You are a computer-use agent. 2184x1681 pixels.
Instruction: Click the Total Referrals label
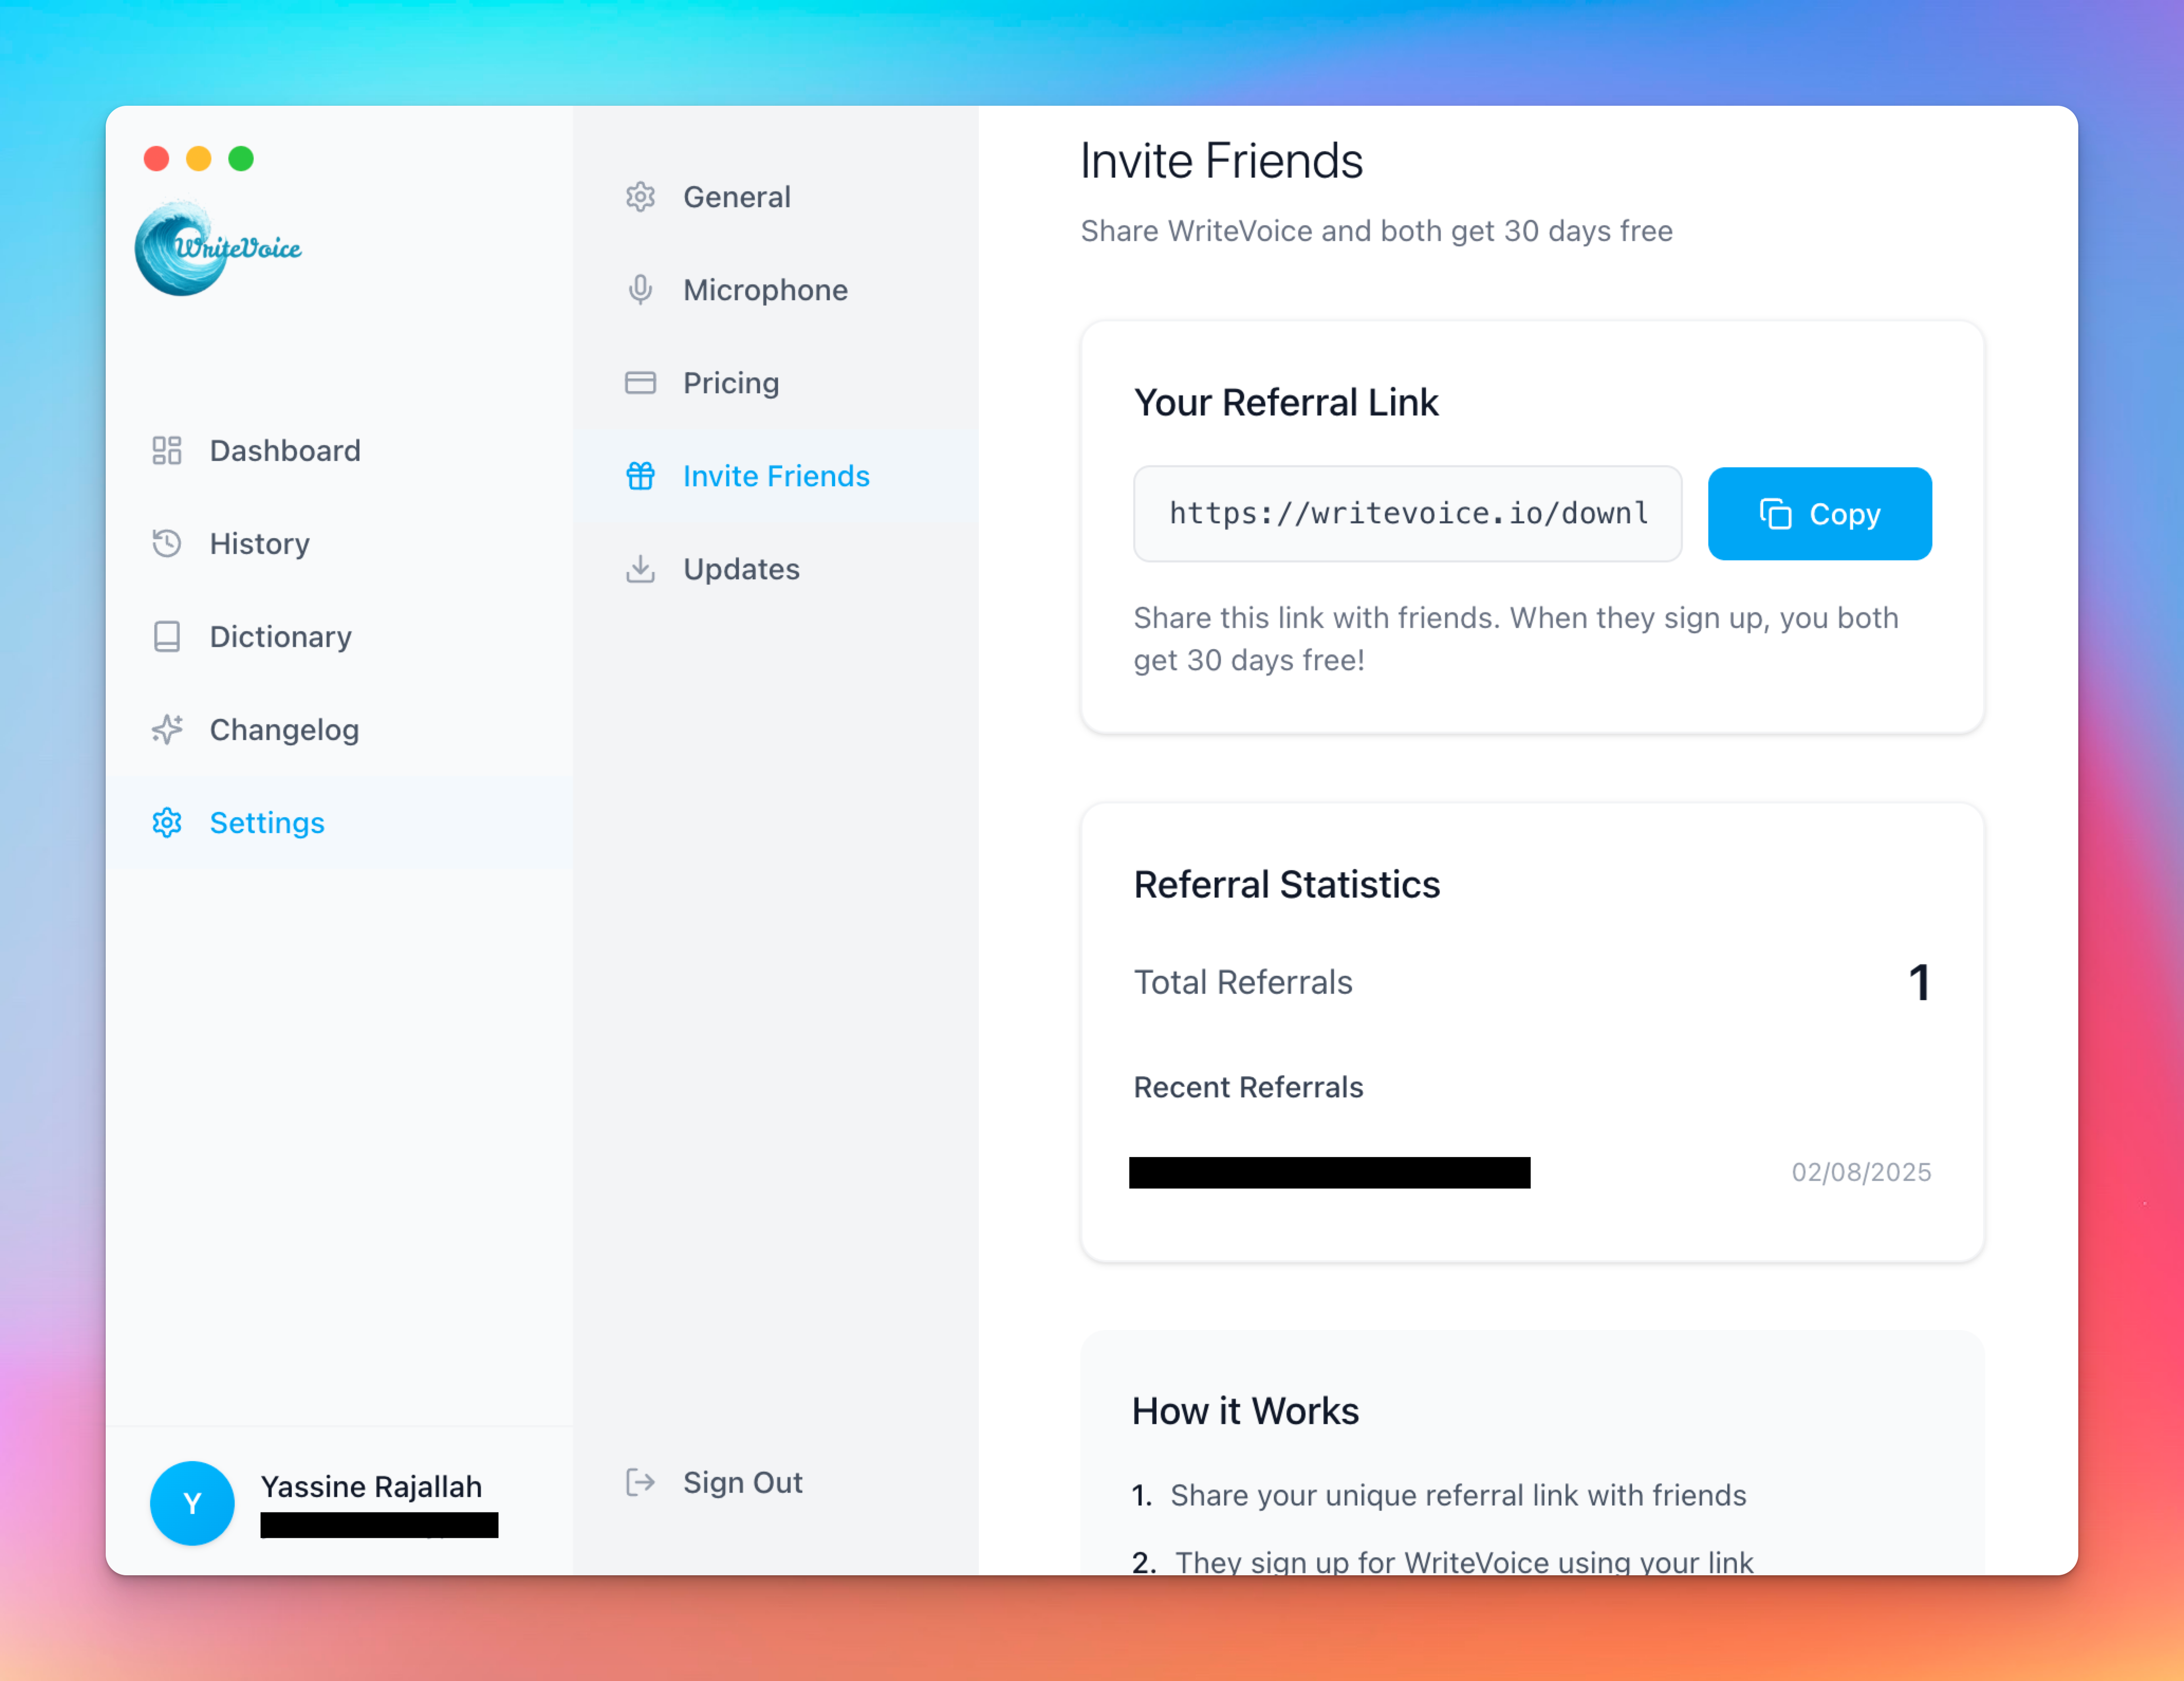[1243, 982]
